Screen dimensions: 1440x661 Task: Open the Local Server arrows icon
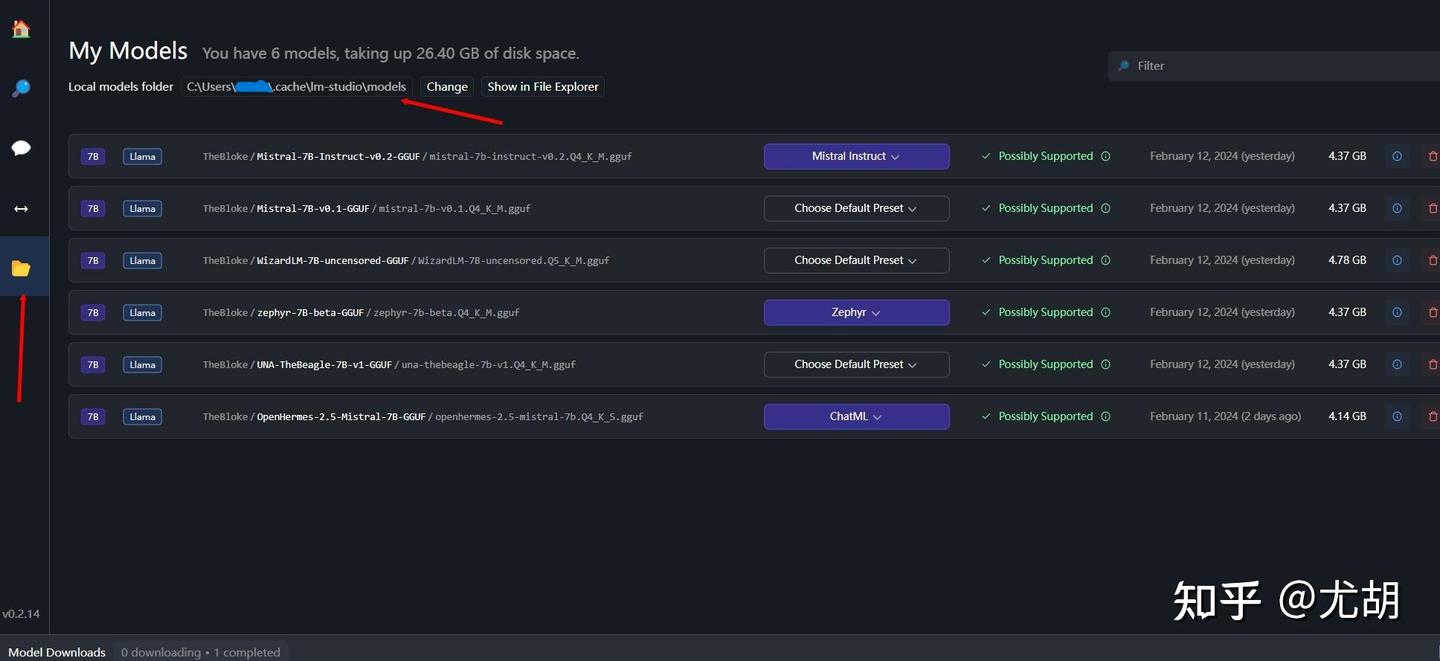point(21,209)
